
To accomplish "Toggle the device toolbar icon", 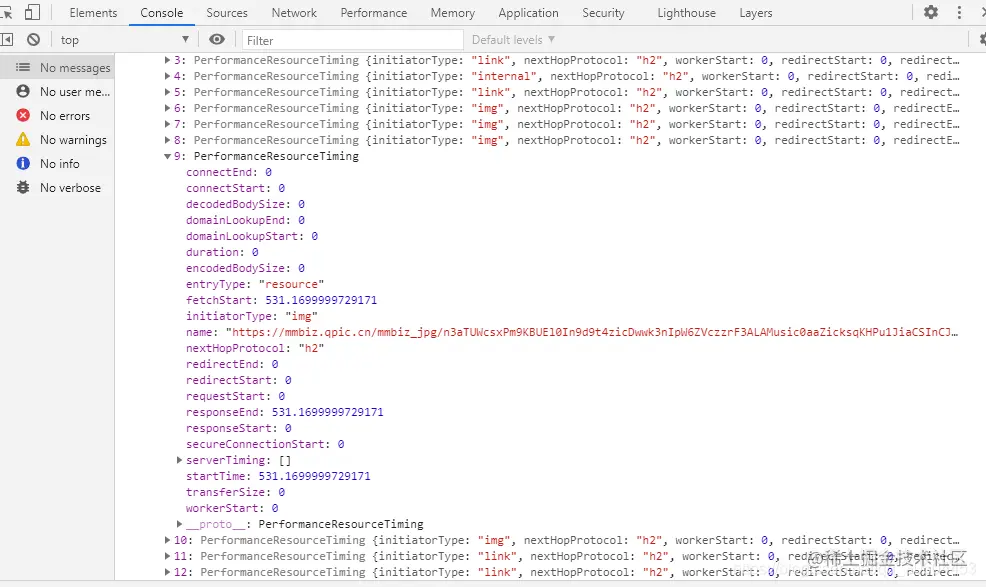I will (32, 13).
